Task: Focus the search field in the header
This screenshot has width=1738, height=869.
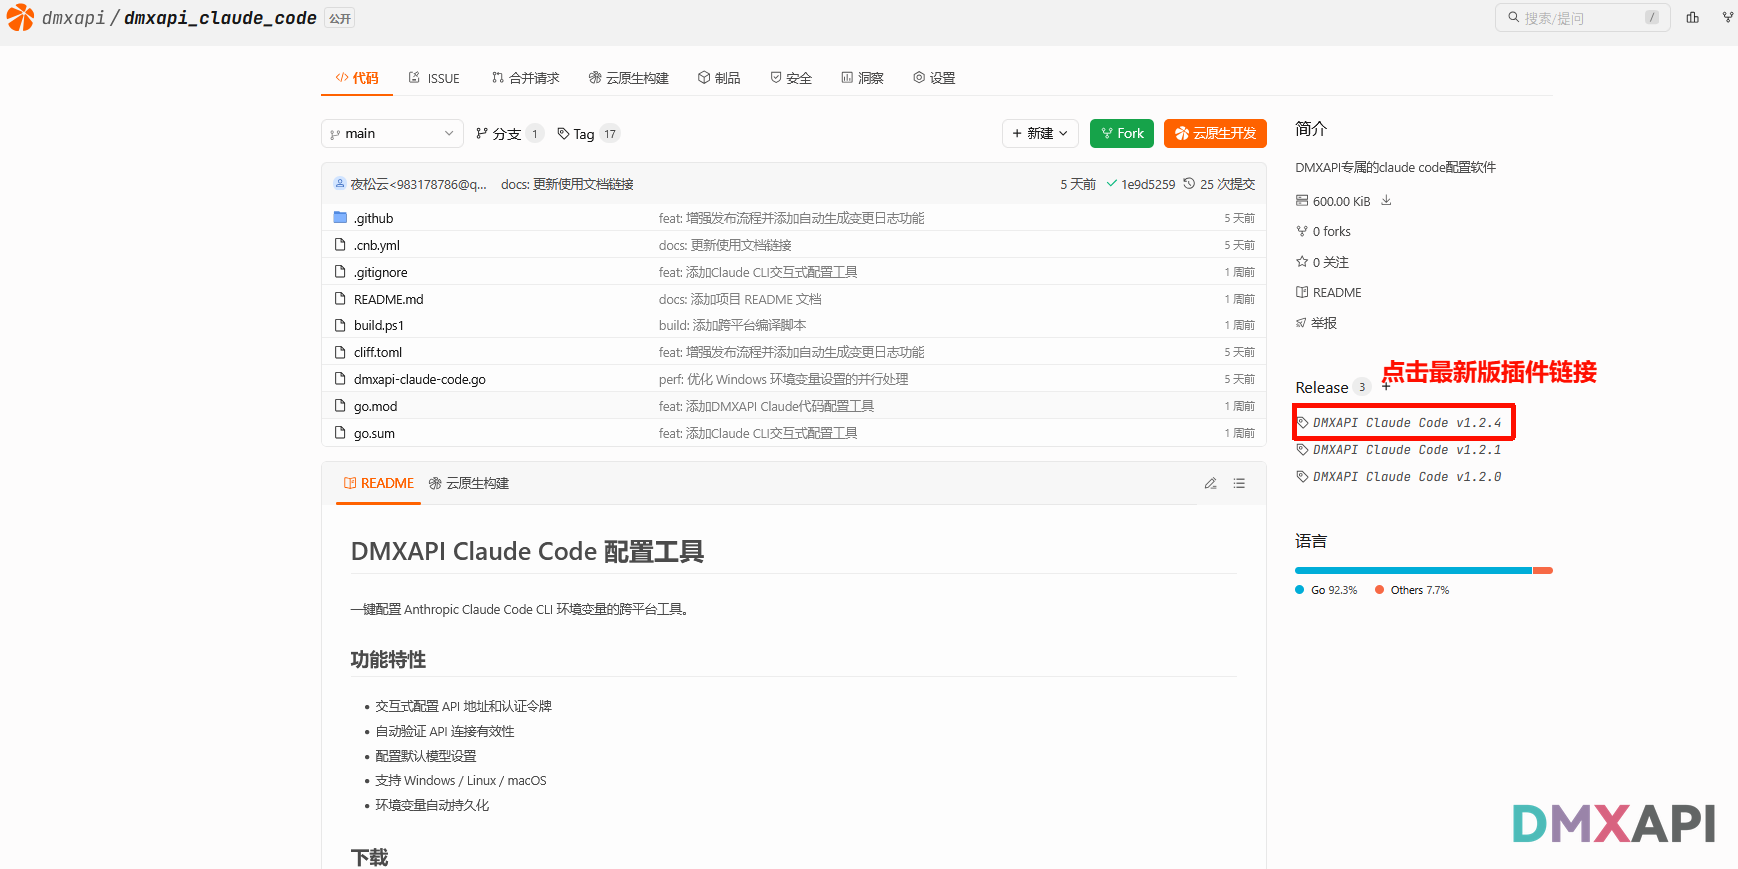Action: 1582,18
